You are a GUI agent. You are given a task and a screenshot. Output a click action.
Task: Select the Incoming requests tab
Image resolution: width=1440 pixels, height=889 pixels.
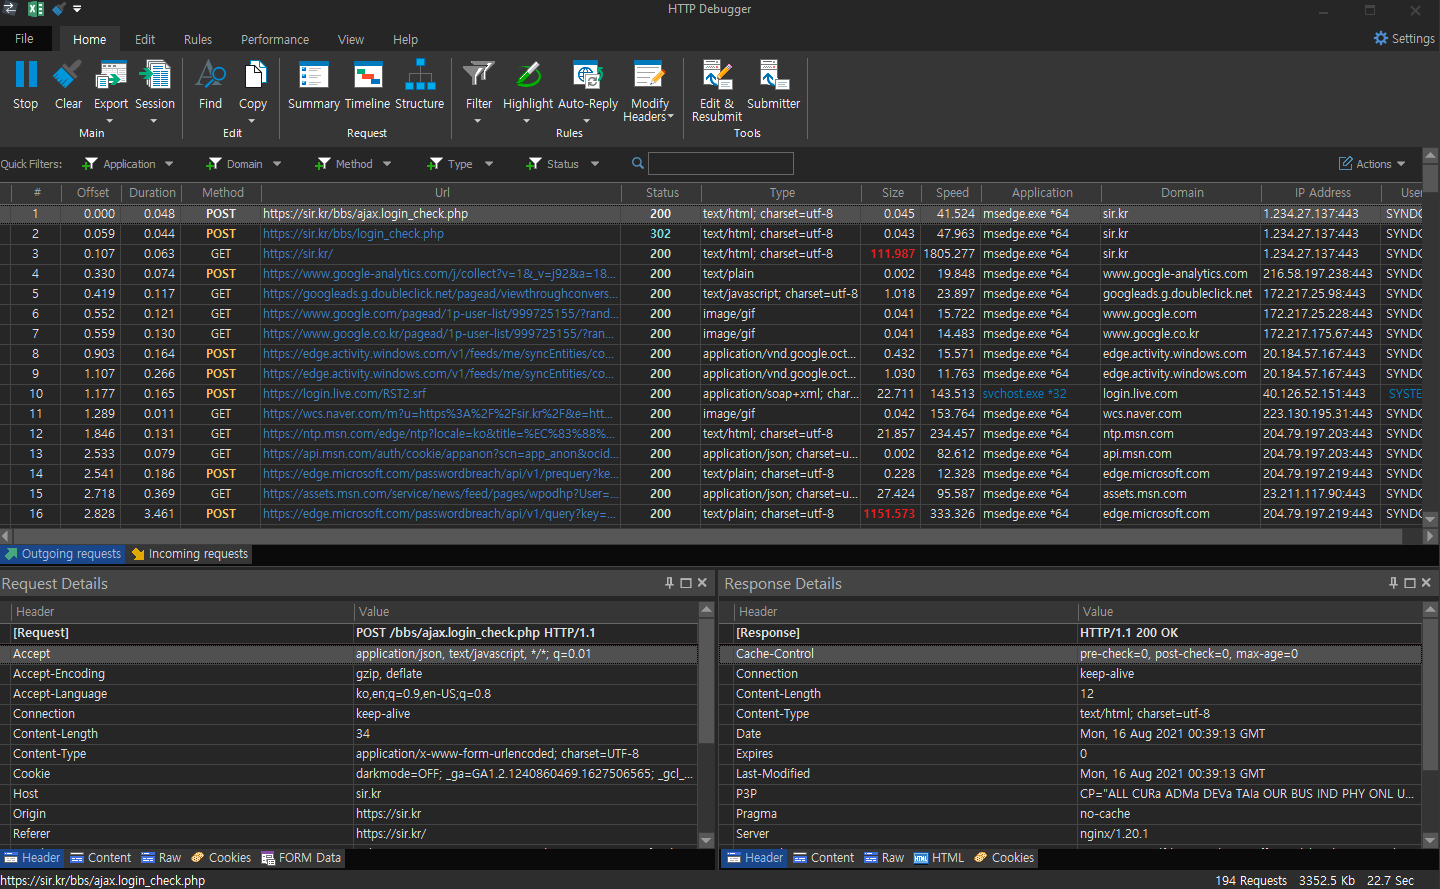point(190,554)
